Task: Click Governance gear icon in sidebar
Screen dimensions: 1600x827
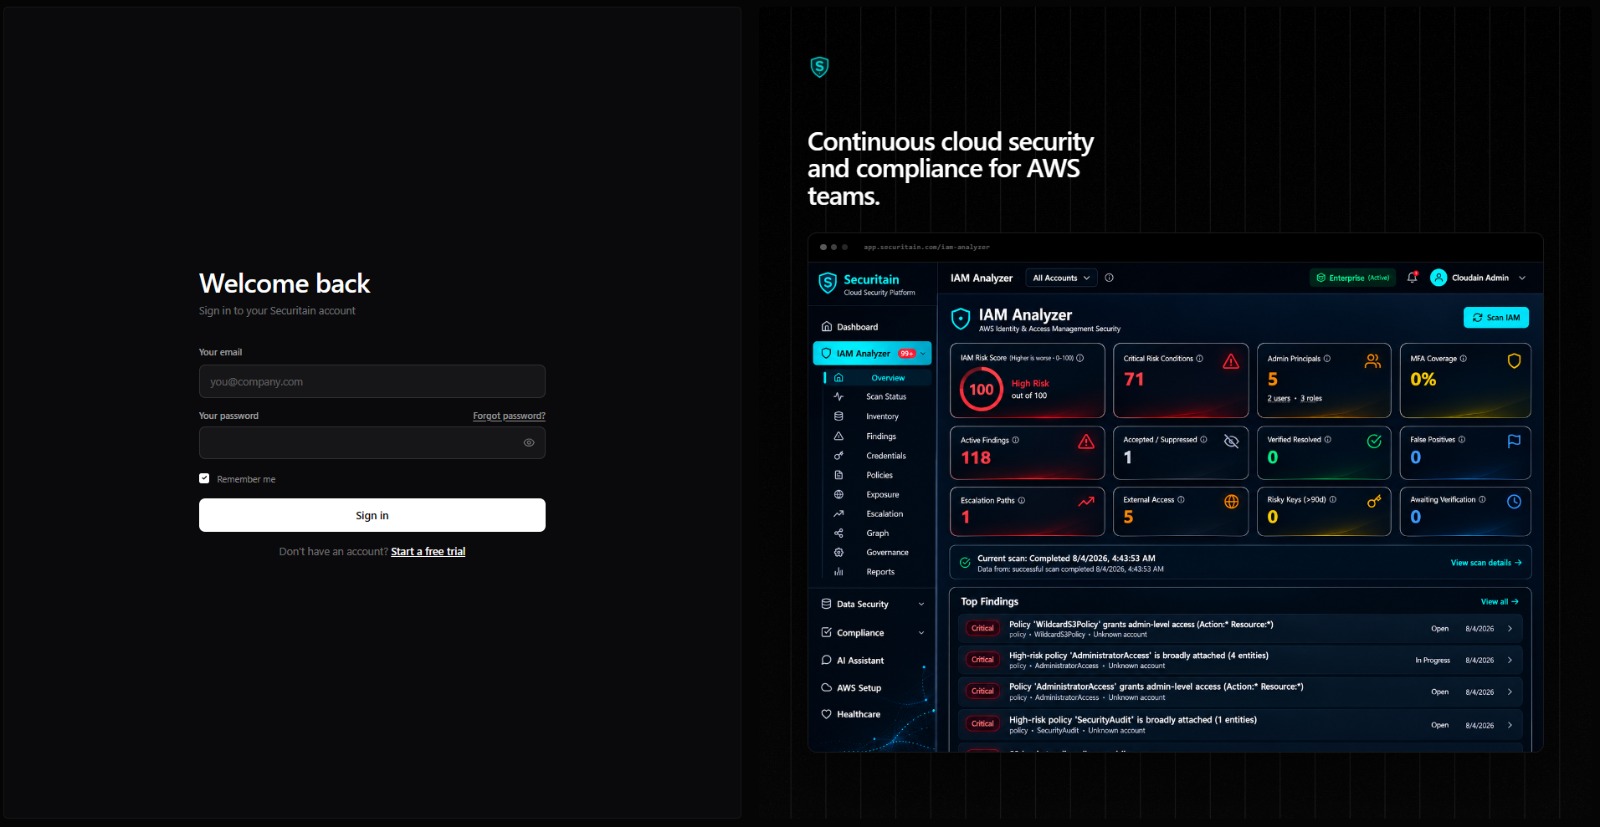Action: click(839, 552)
